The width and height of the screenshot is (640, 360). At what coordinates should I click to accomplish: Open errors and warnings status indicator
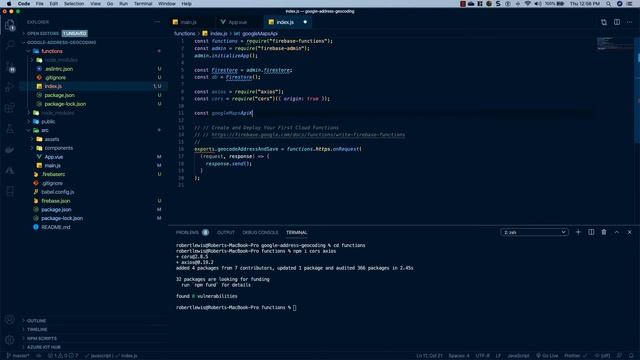click(x=63, y=356)
